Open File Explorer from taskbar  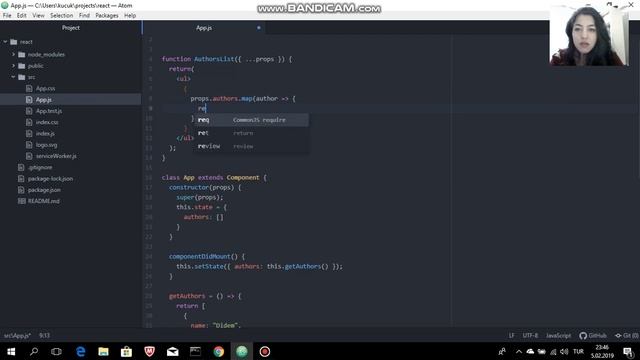[x=103, y=351]
